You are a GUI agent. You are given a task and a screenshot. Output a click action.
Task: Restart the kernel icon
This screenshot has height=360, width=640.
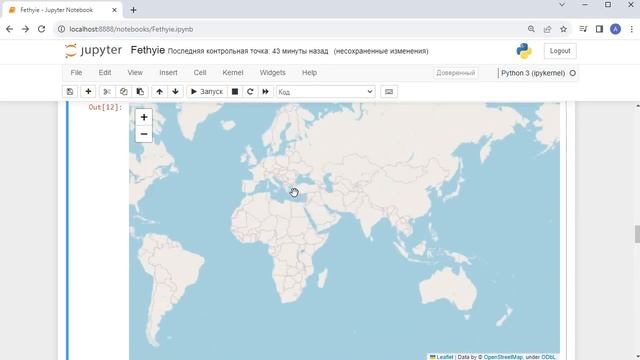pos(250,92)
